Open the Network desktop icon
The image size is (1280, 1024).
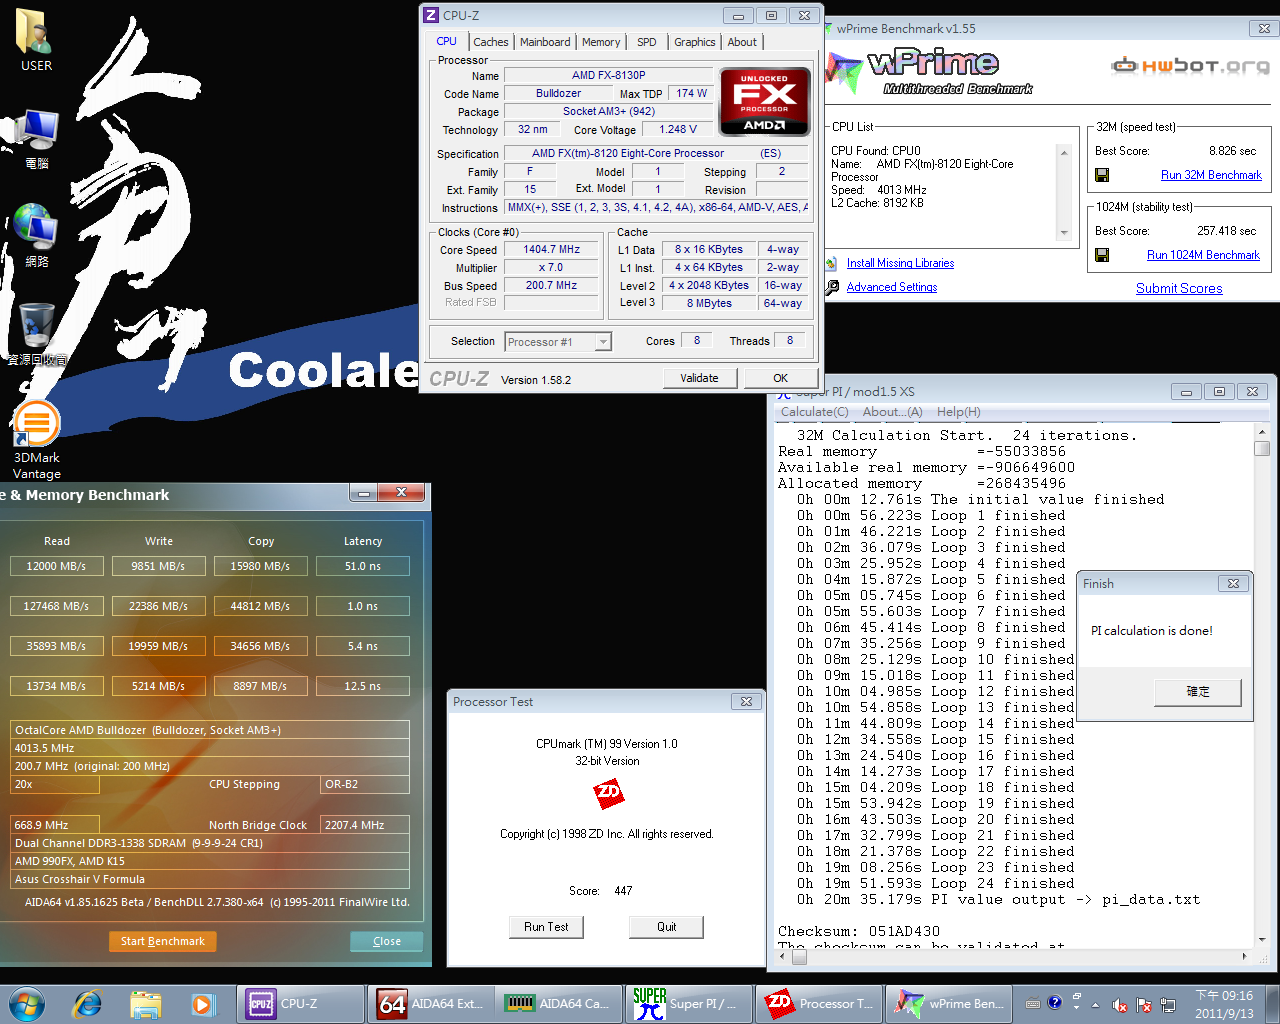[x=37, y=236]
